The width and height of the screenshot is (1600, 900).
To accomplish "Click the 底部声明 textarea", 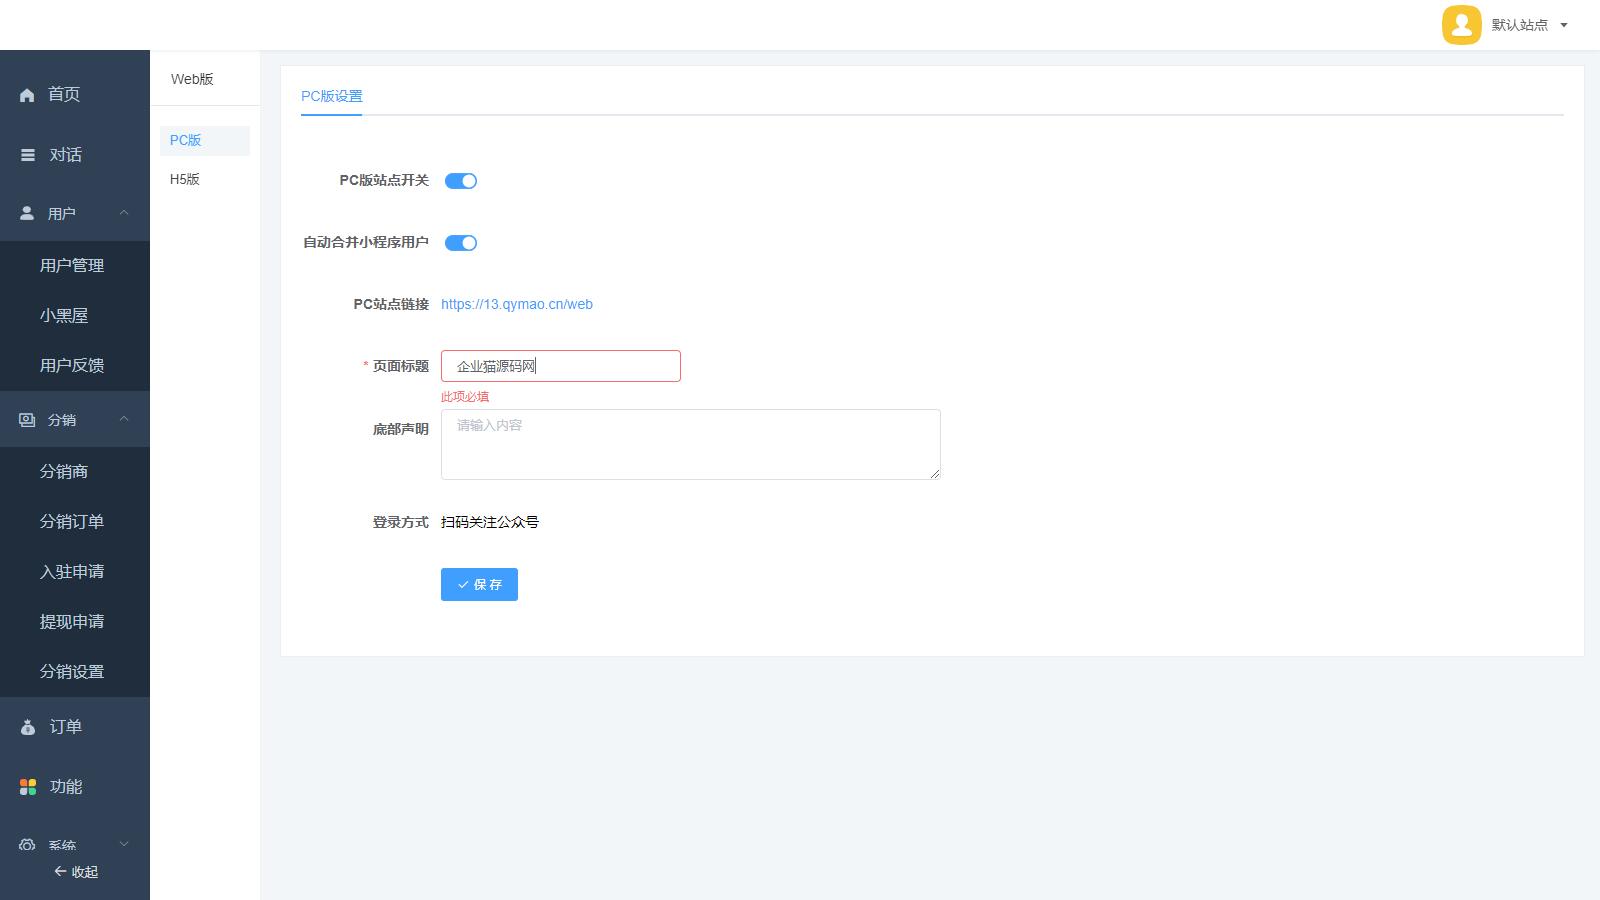I will pos(691,444).
